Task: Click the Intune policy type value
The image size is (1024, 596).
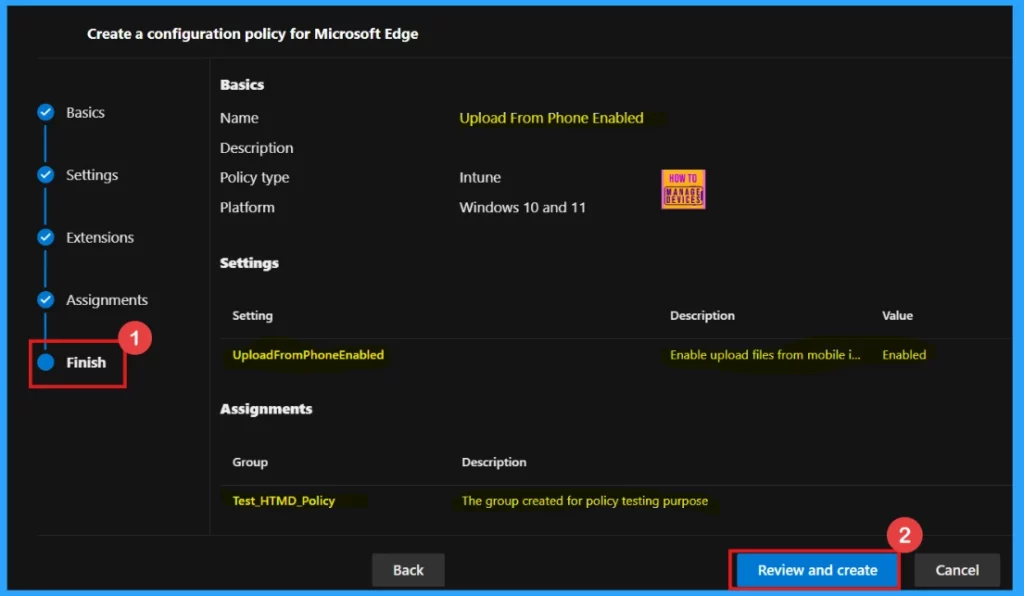Action: [480, 178]
